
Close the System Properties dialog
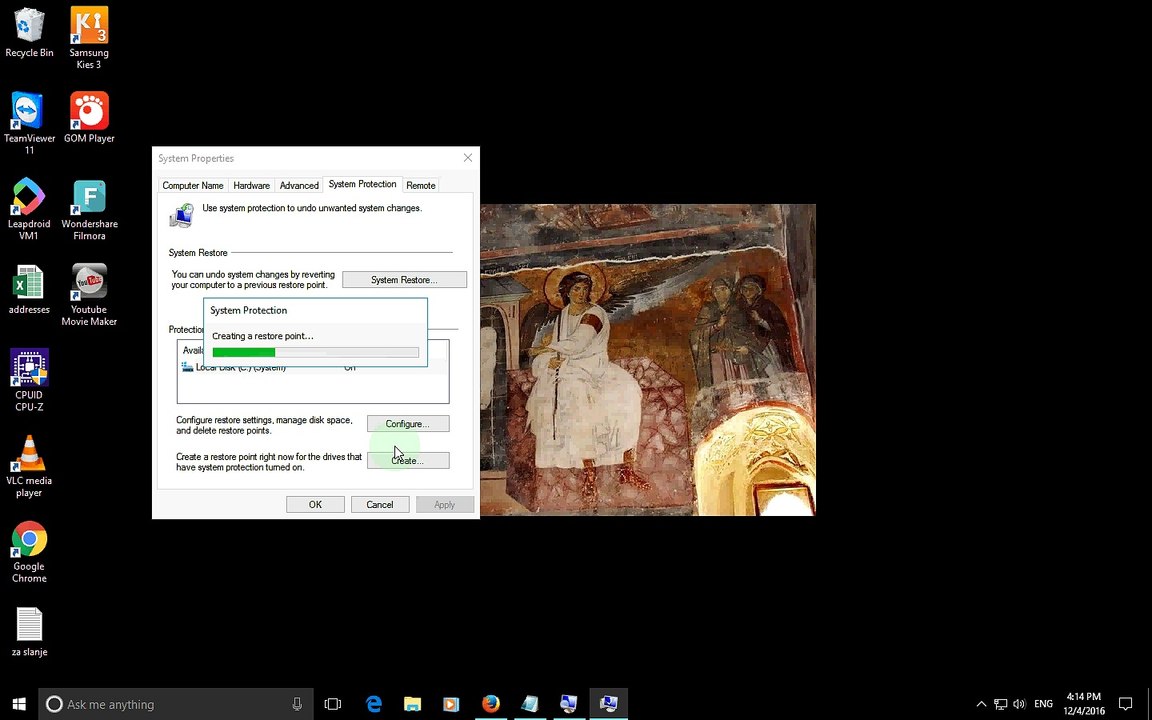click(467, 158)
